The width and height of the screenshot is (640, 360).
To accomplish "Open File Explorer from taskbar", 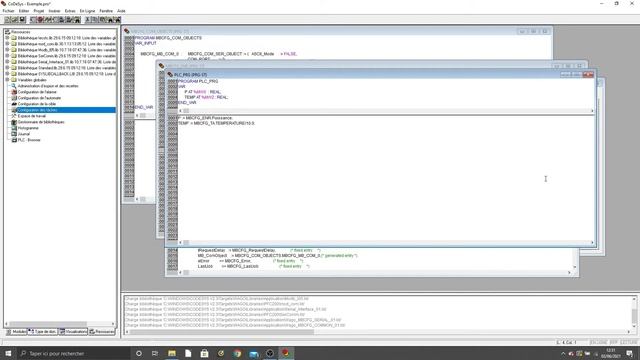I will pyautogui.click(x=172, y=353).
